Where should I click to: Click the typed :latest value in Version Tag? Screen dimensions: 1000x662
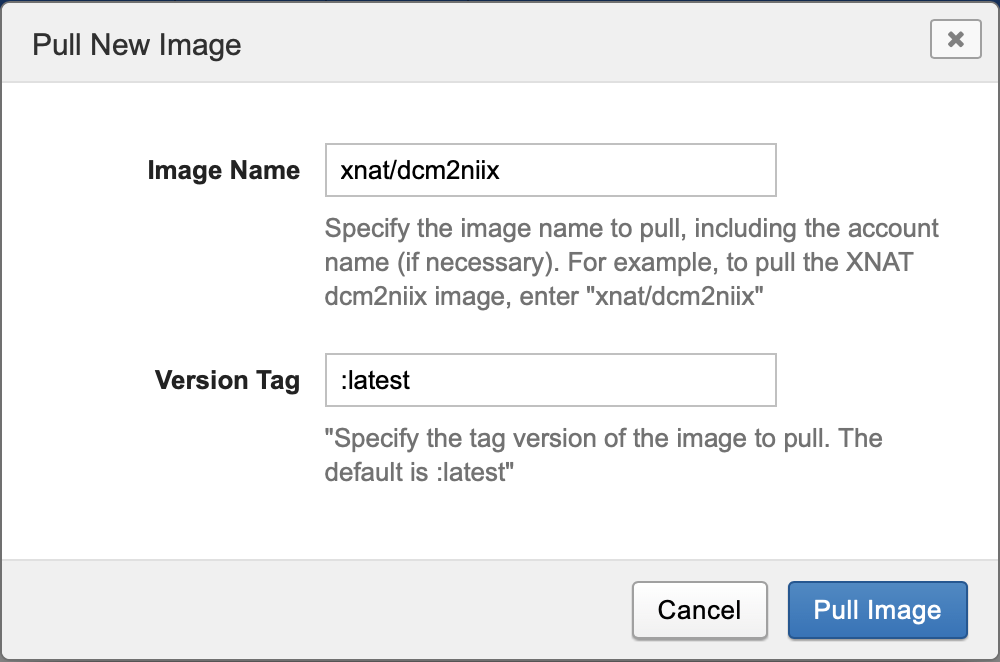pos(376,380)
